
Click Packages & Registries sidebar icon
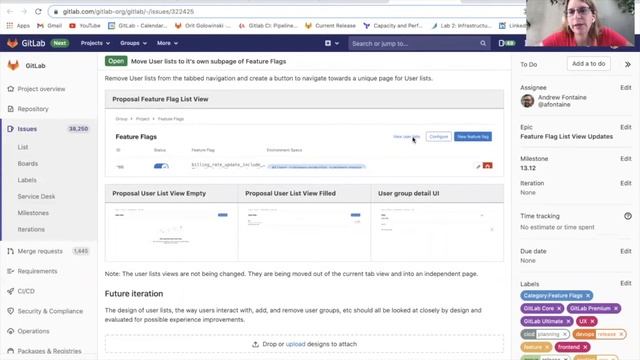point(11,351)
